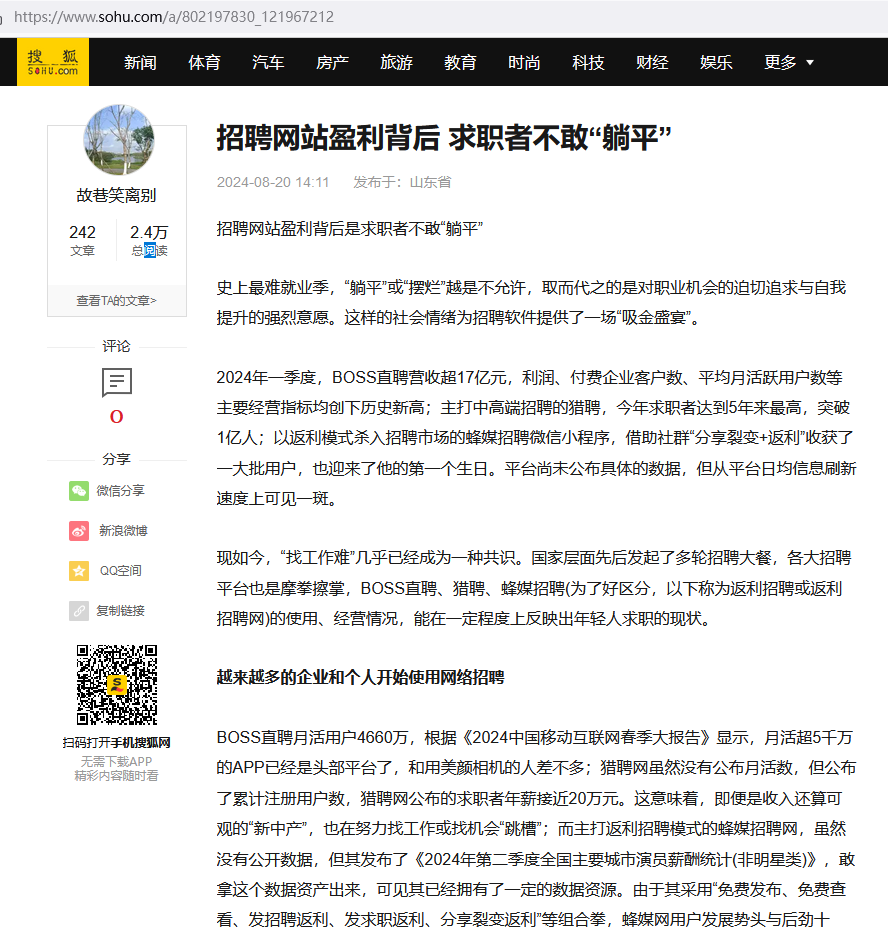
Task: Open the 时尚 channel
Action: 524,62
